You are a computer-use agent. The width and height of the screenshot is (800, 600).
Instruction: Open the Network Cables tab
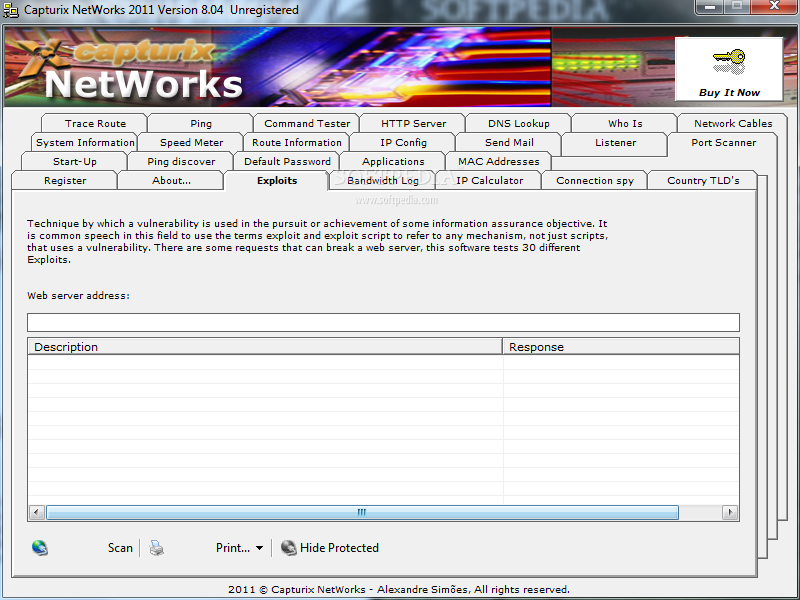click(733, 123)
